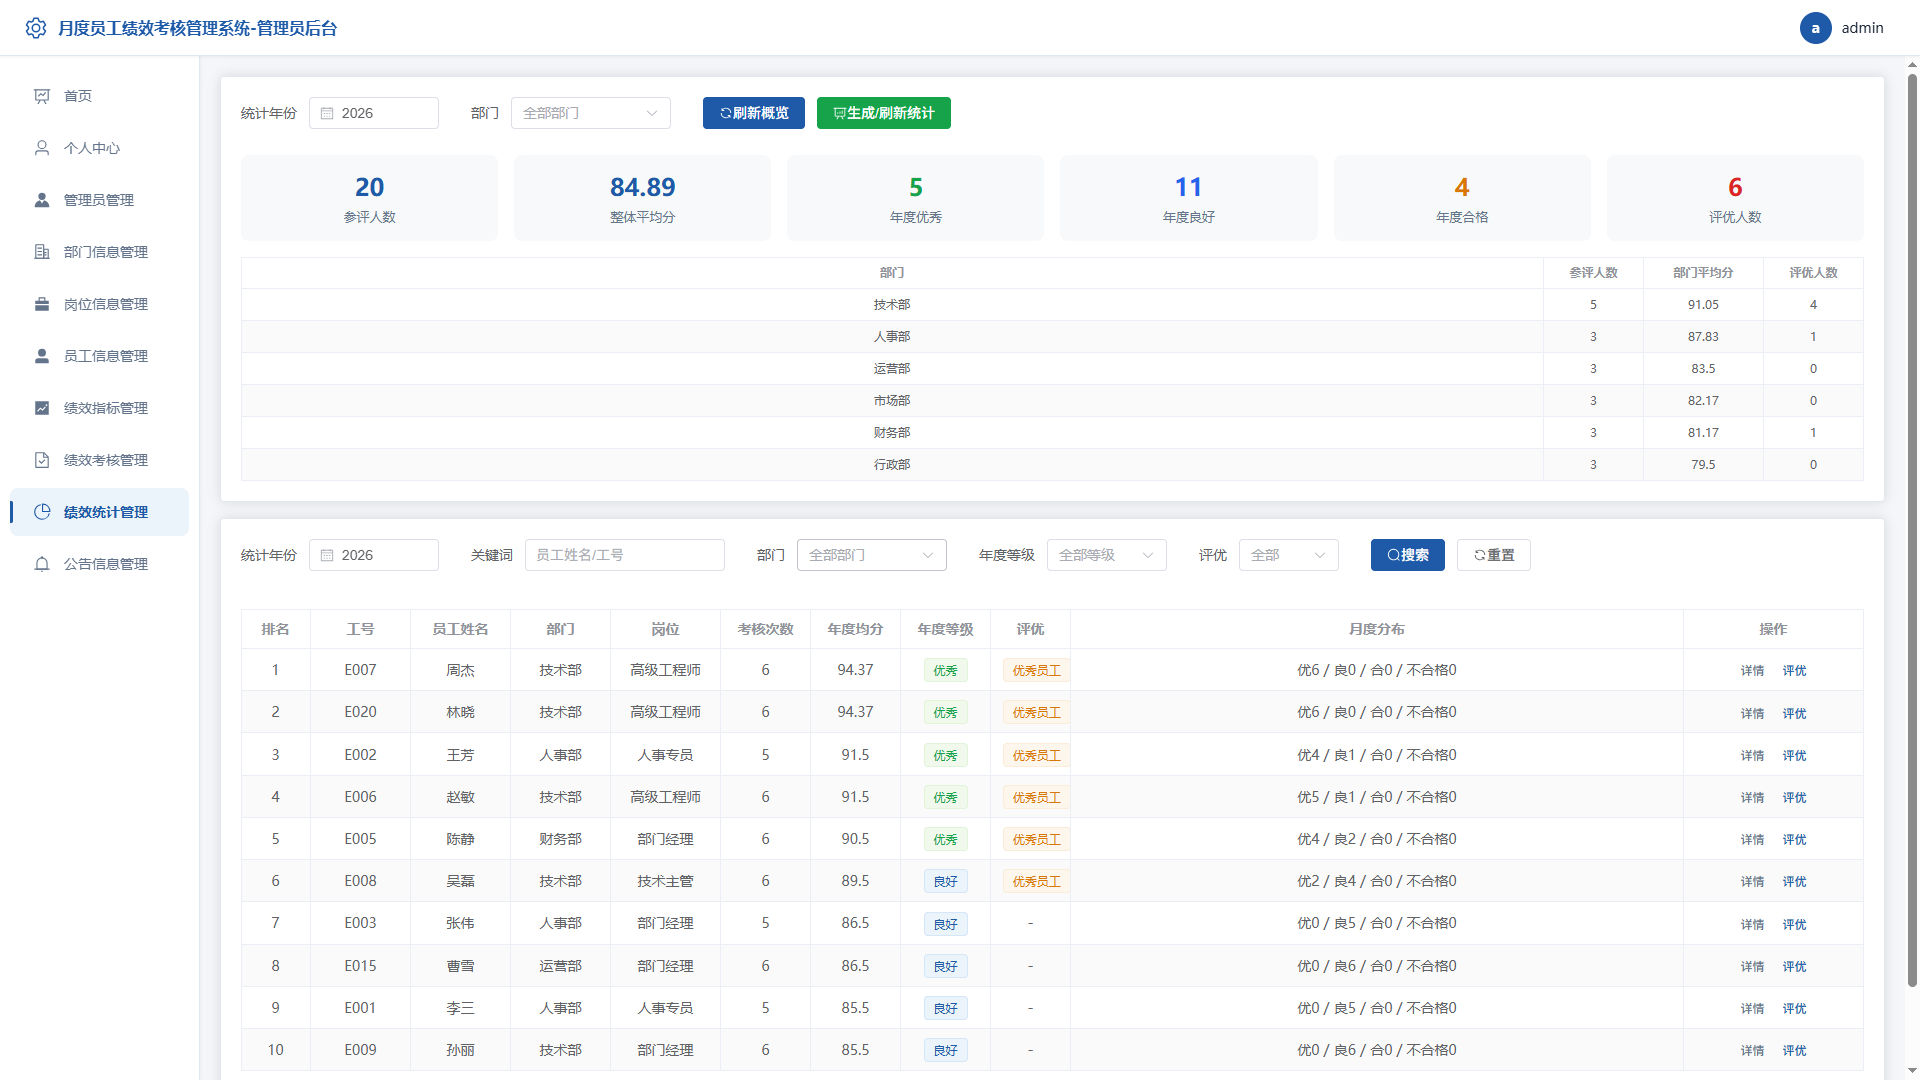
Task: Open 部门信息管理 building icon
Action: (42, 252)
